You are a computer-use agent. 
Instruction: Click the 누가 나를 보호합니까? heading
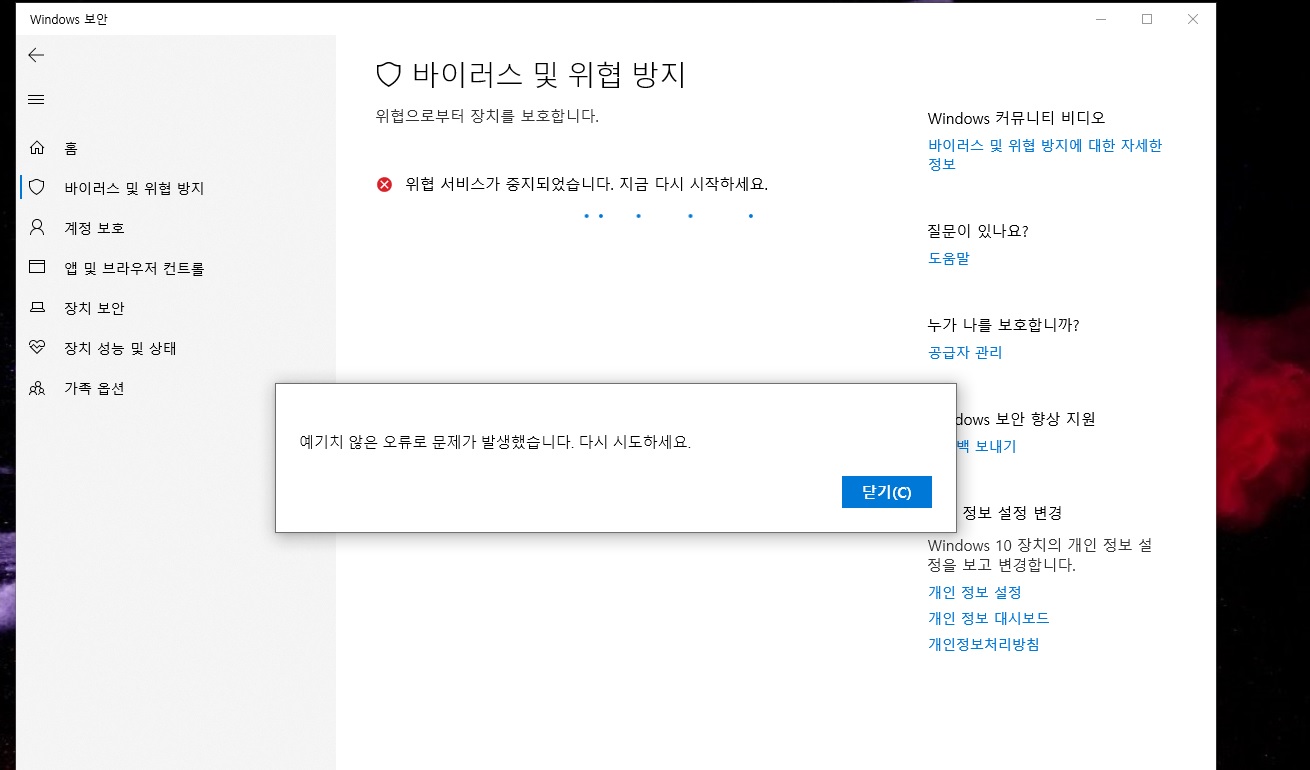[1004, 325]
